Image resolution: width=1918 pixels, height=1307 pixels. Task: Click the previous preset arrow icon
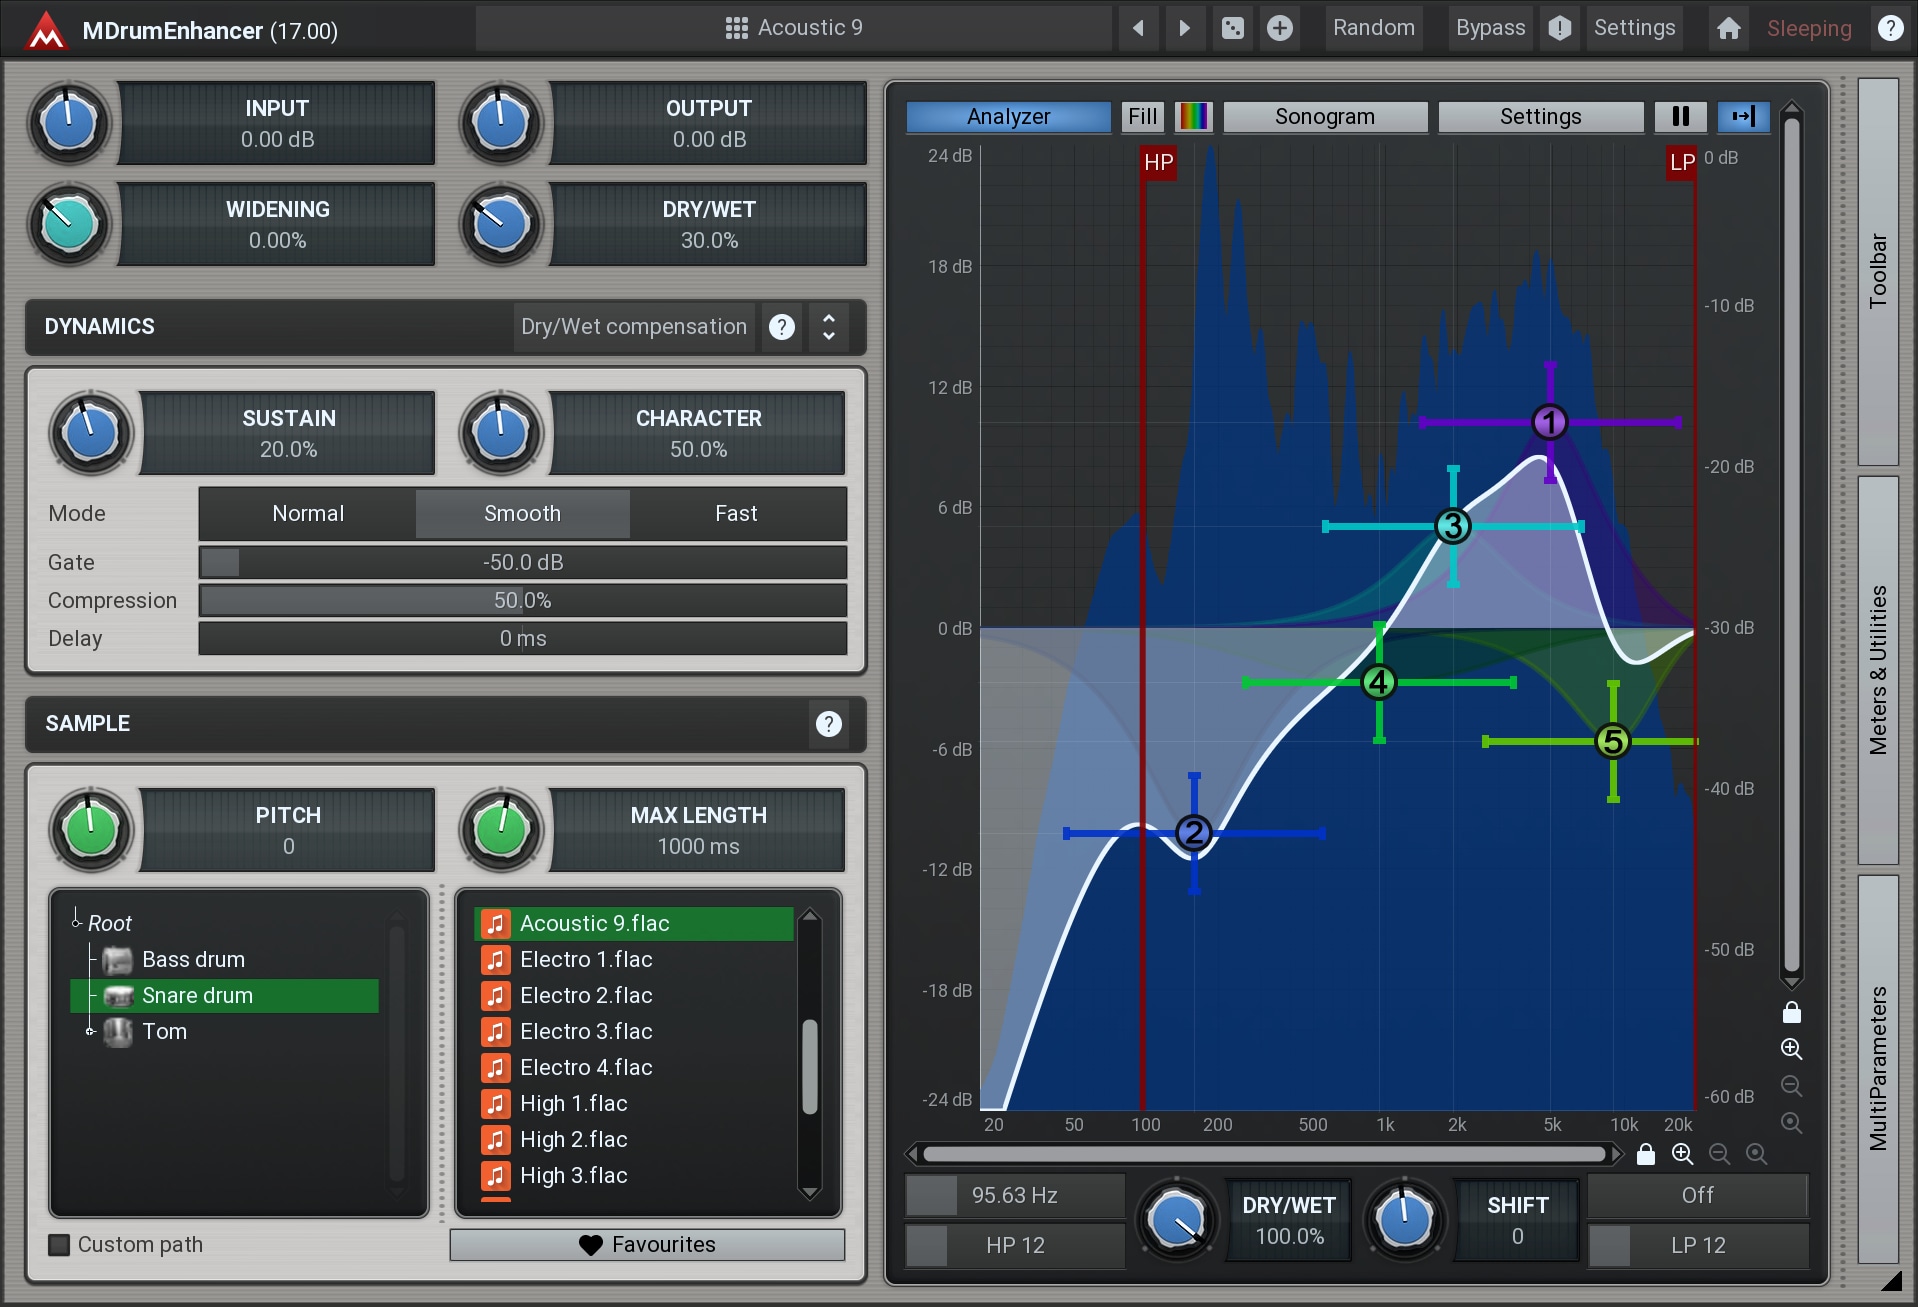pos(1138,28)
